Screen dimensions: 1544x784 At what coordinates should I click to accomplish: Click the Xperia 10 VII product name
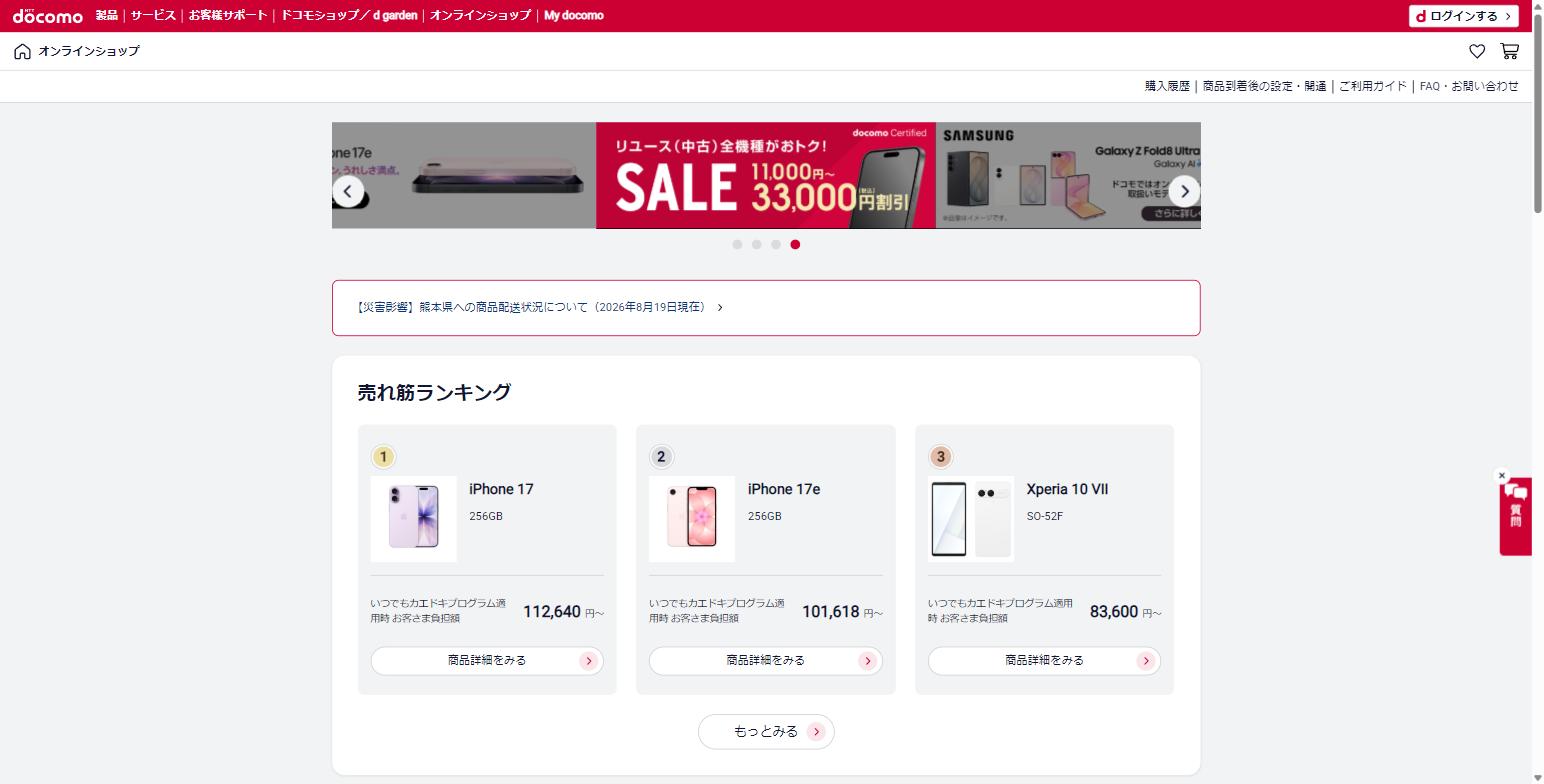(x=1067, y=490)
